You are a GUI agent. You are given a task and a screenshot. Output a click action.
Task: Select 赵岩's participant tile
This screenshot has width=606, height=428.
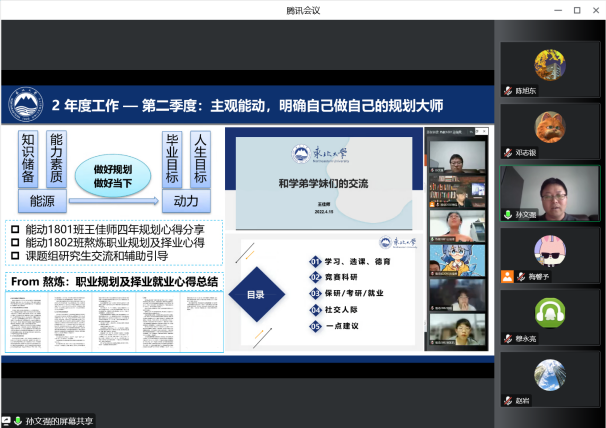point(549,375)
